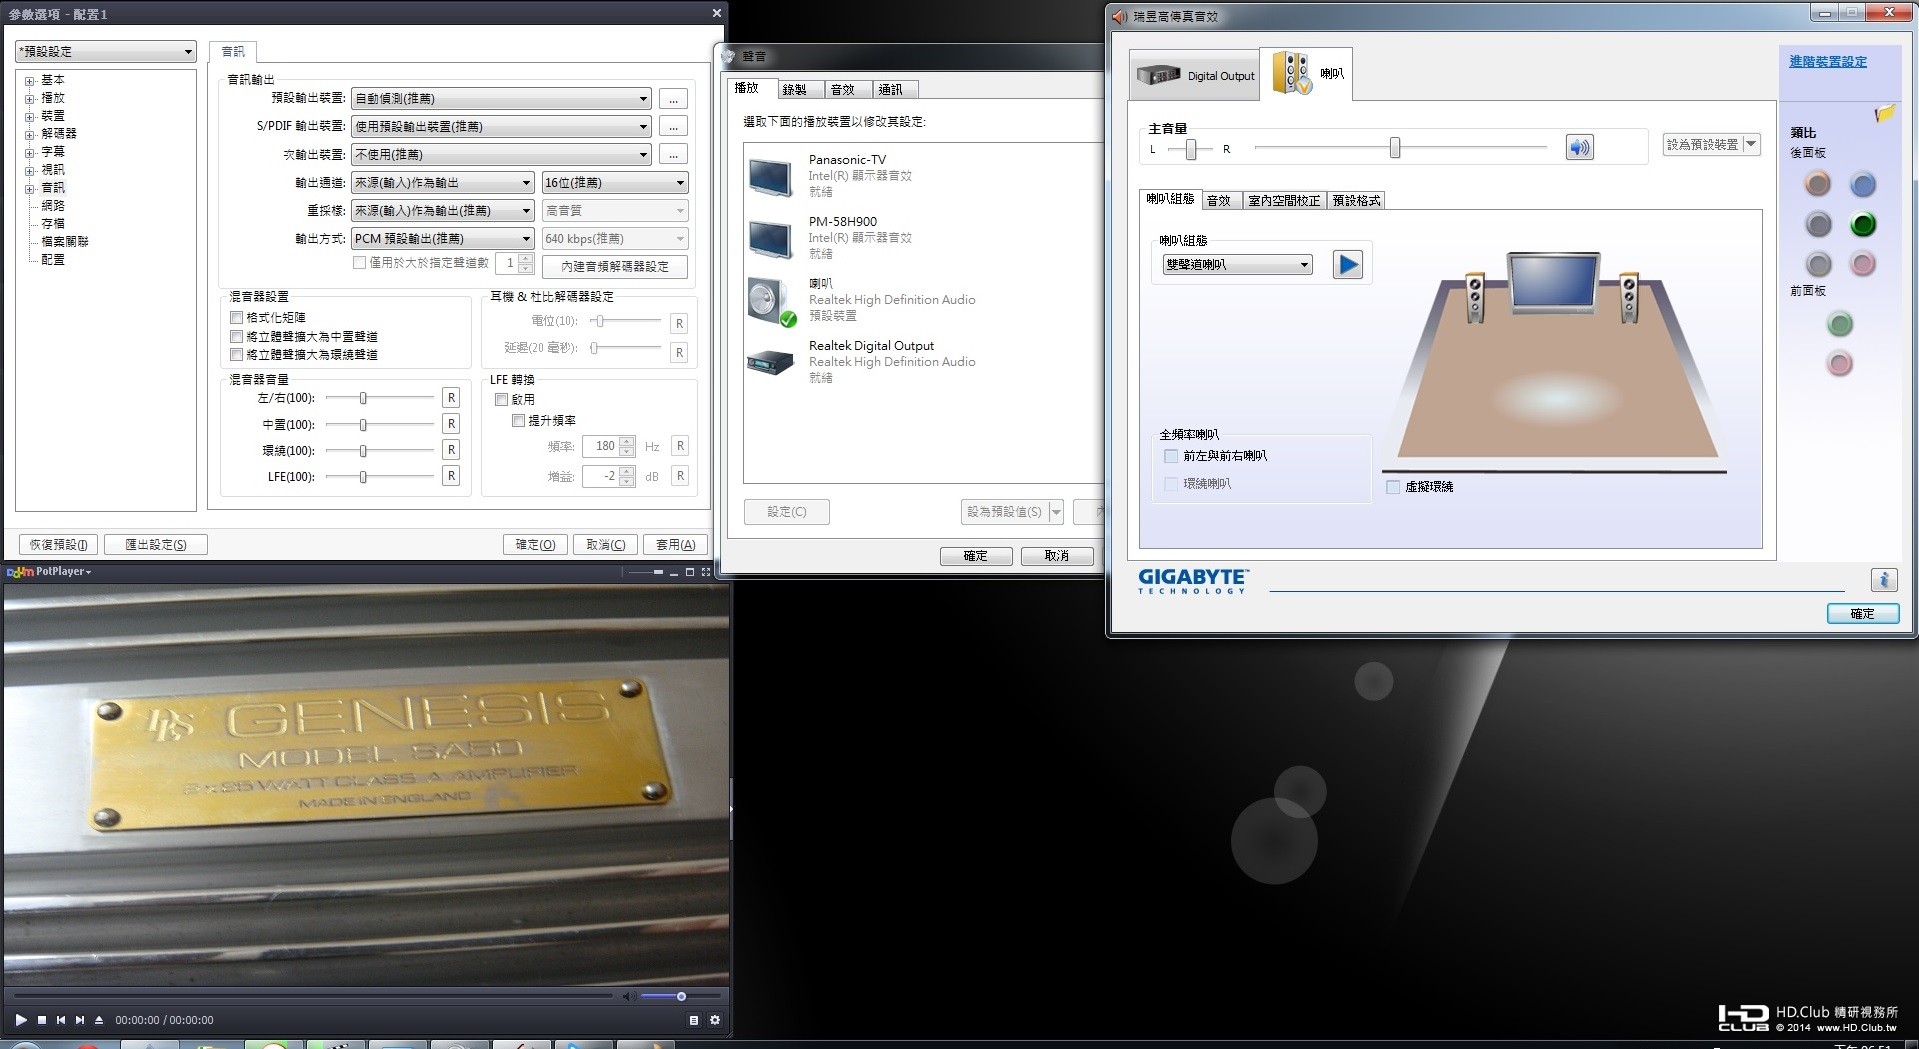Image resolution: width=1919 pixels, height=1049 pixels.
Task: Click 恢復預設 button in preferences
Action: pos(58,545)
